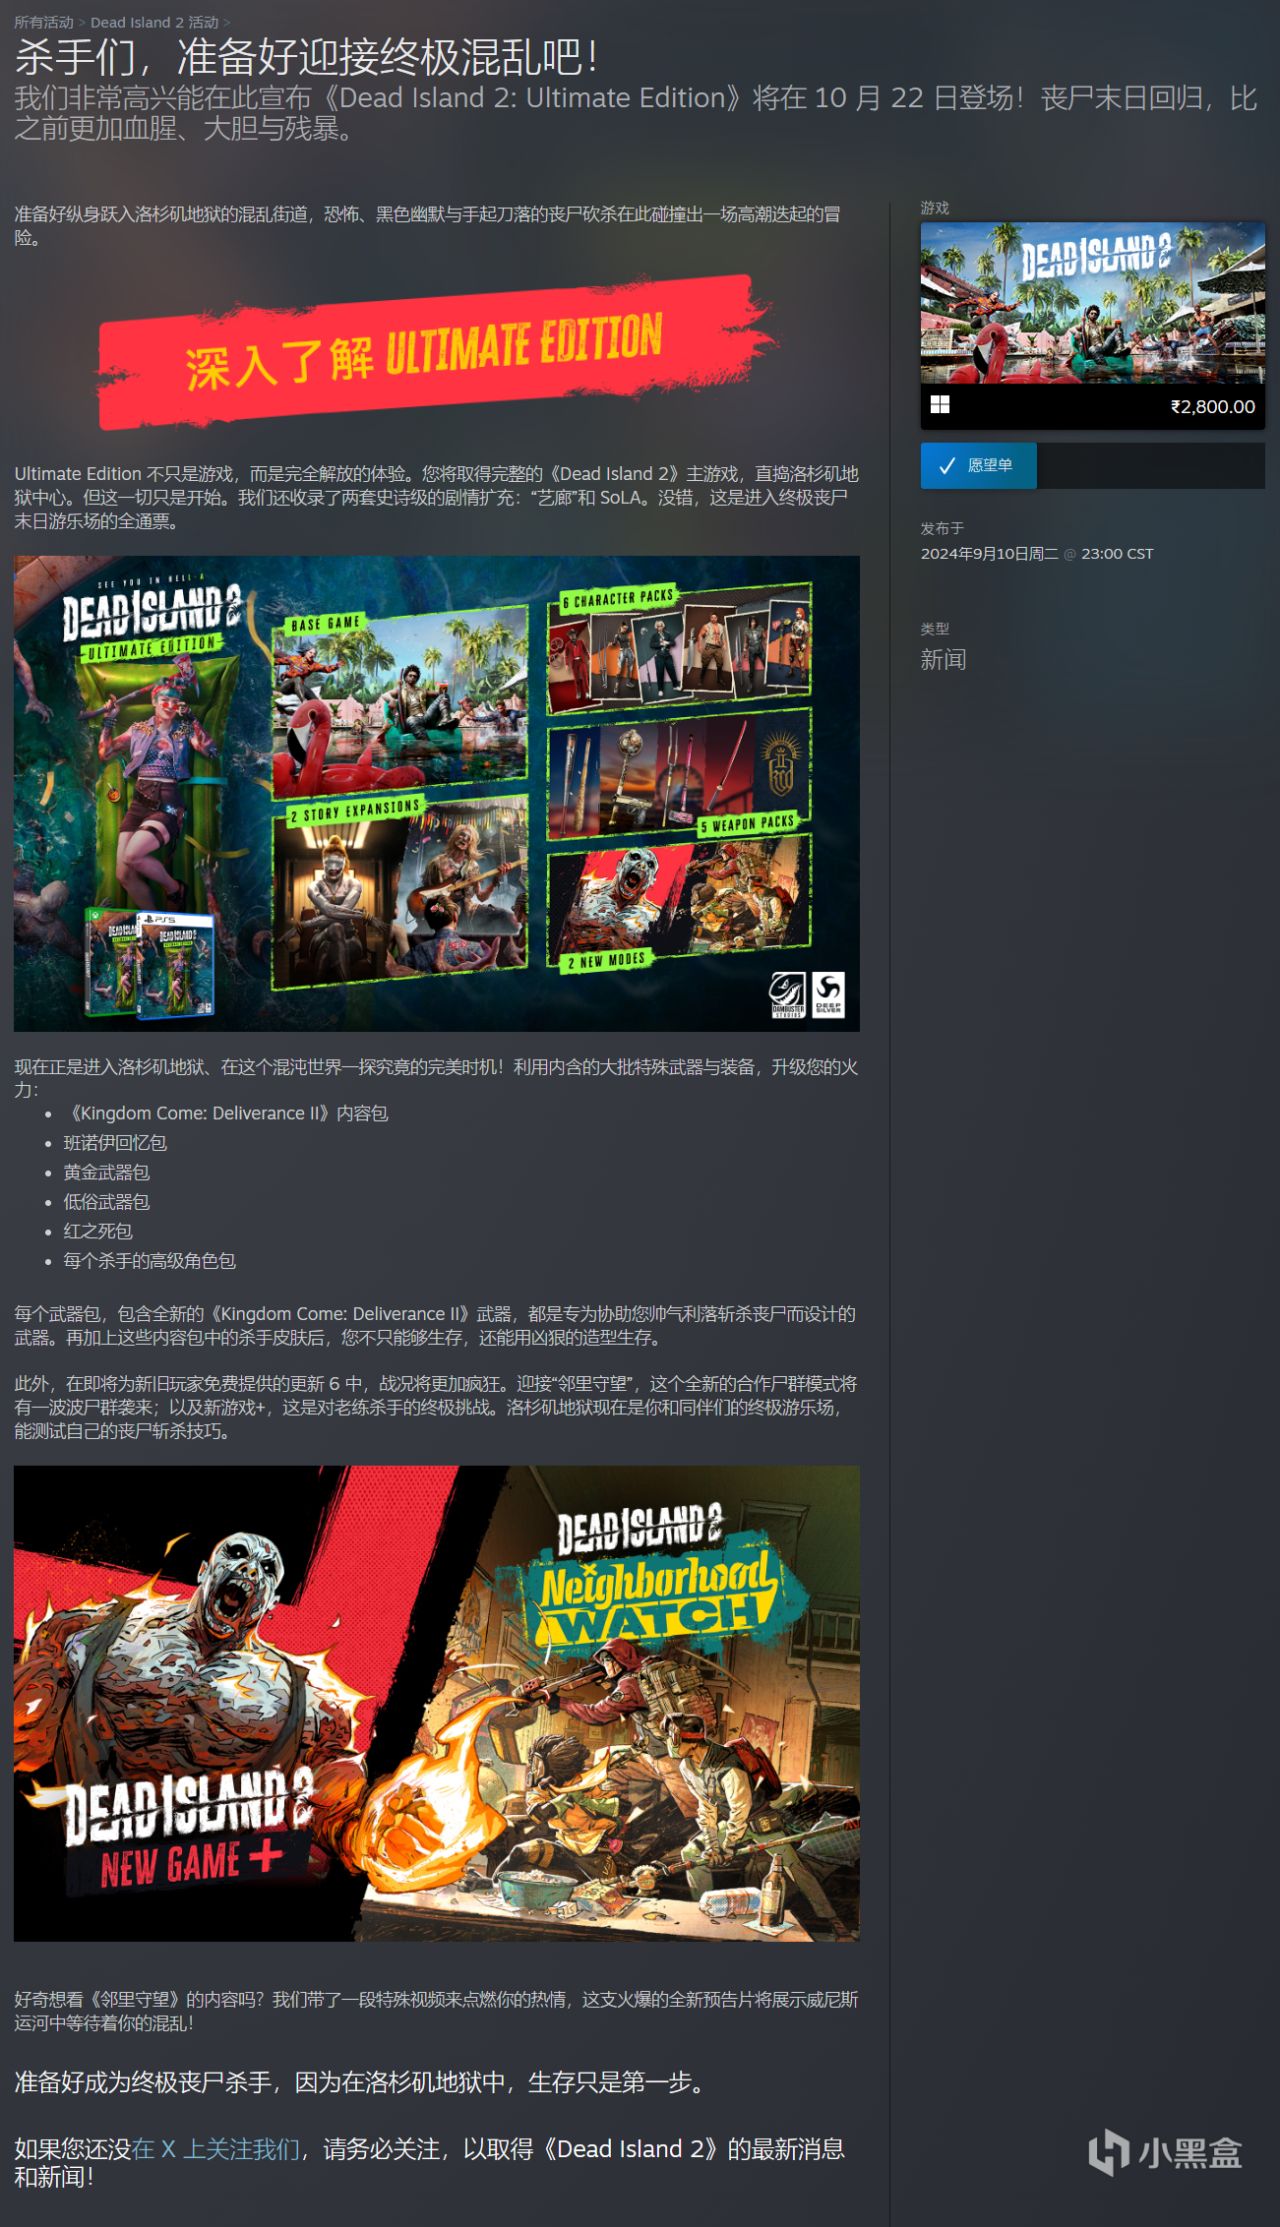
Task: Click the publish date 2024年9月10日周二
Action: (989, 553)
